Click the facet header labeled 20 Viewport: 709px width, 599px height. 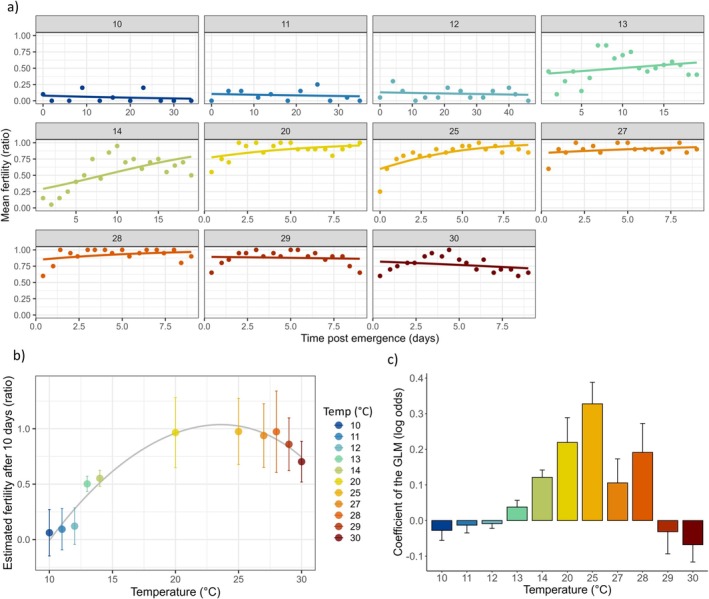click(285, 131)
